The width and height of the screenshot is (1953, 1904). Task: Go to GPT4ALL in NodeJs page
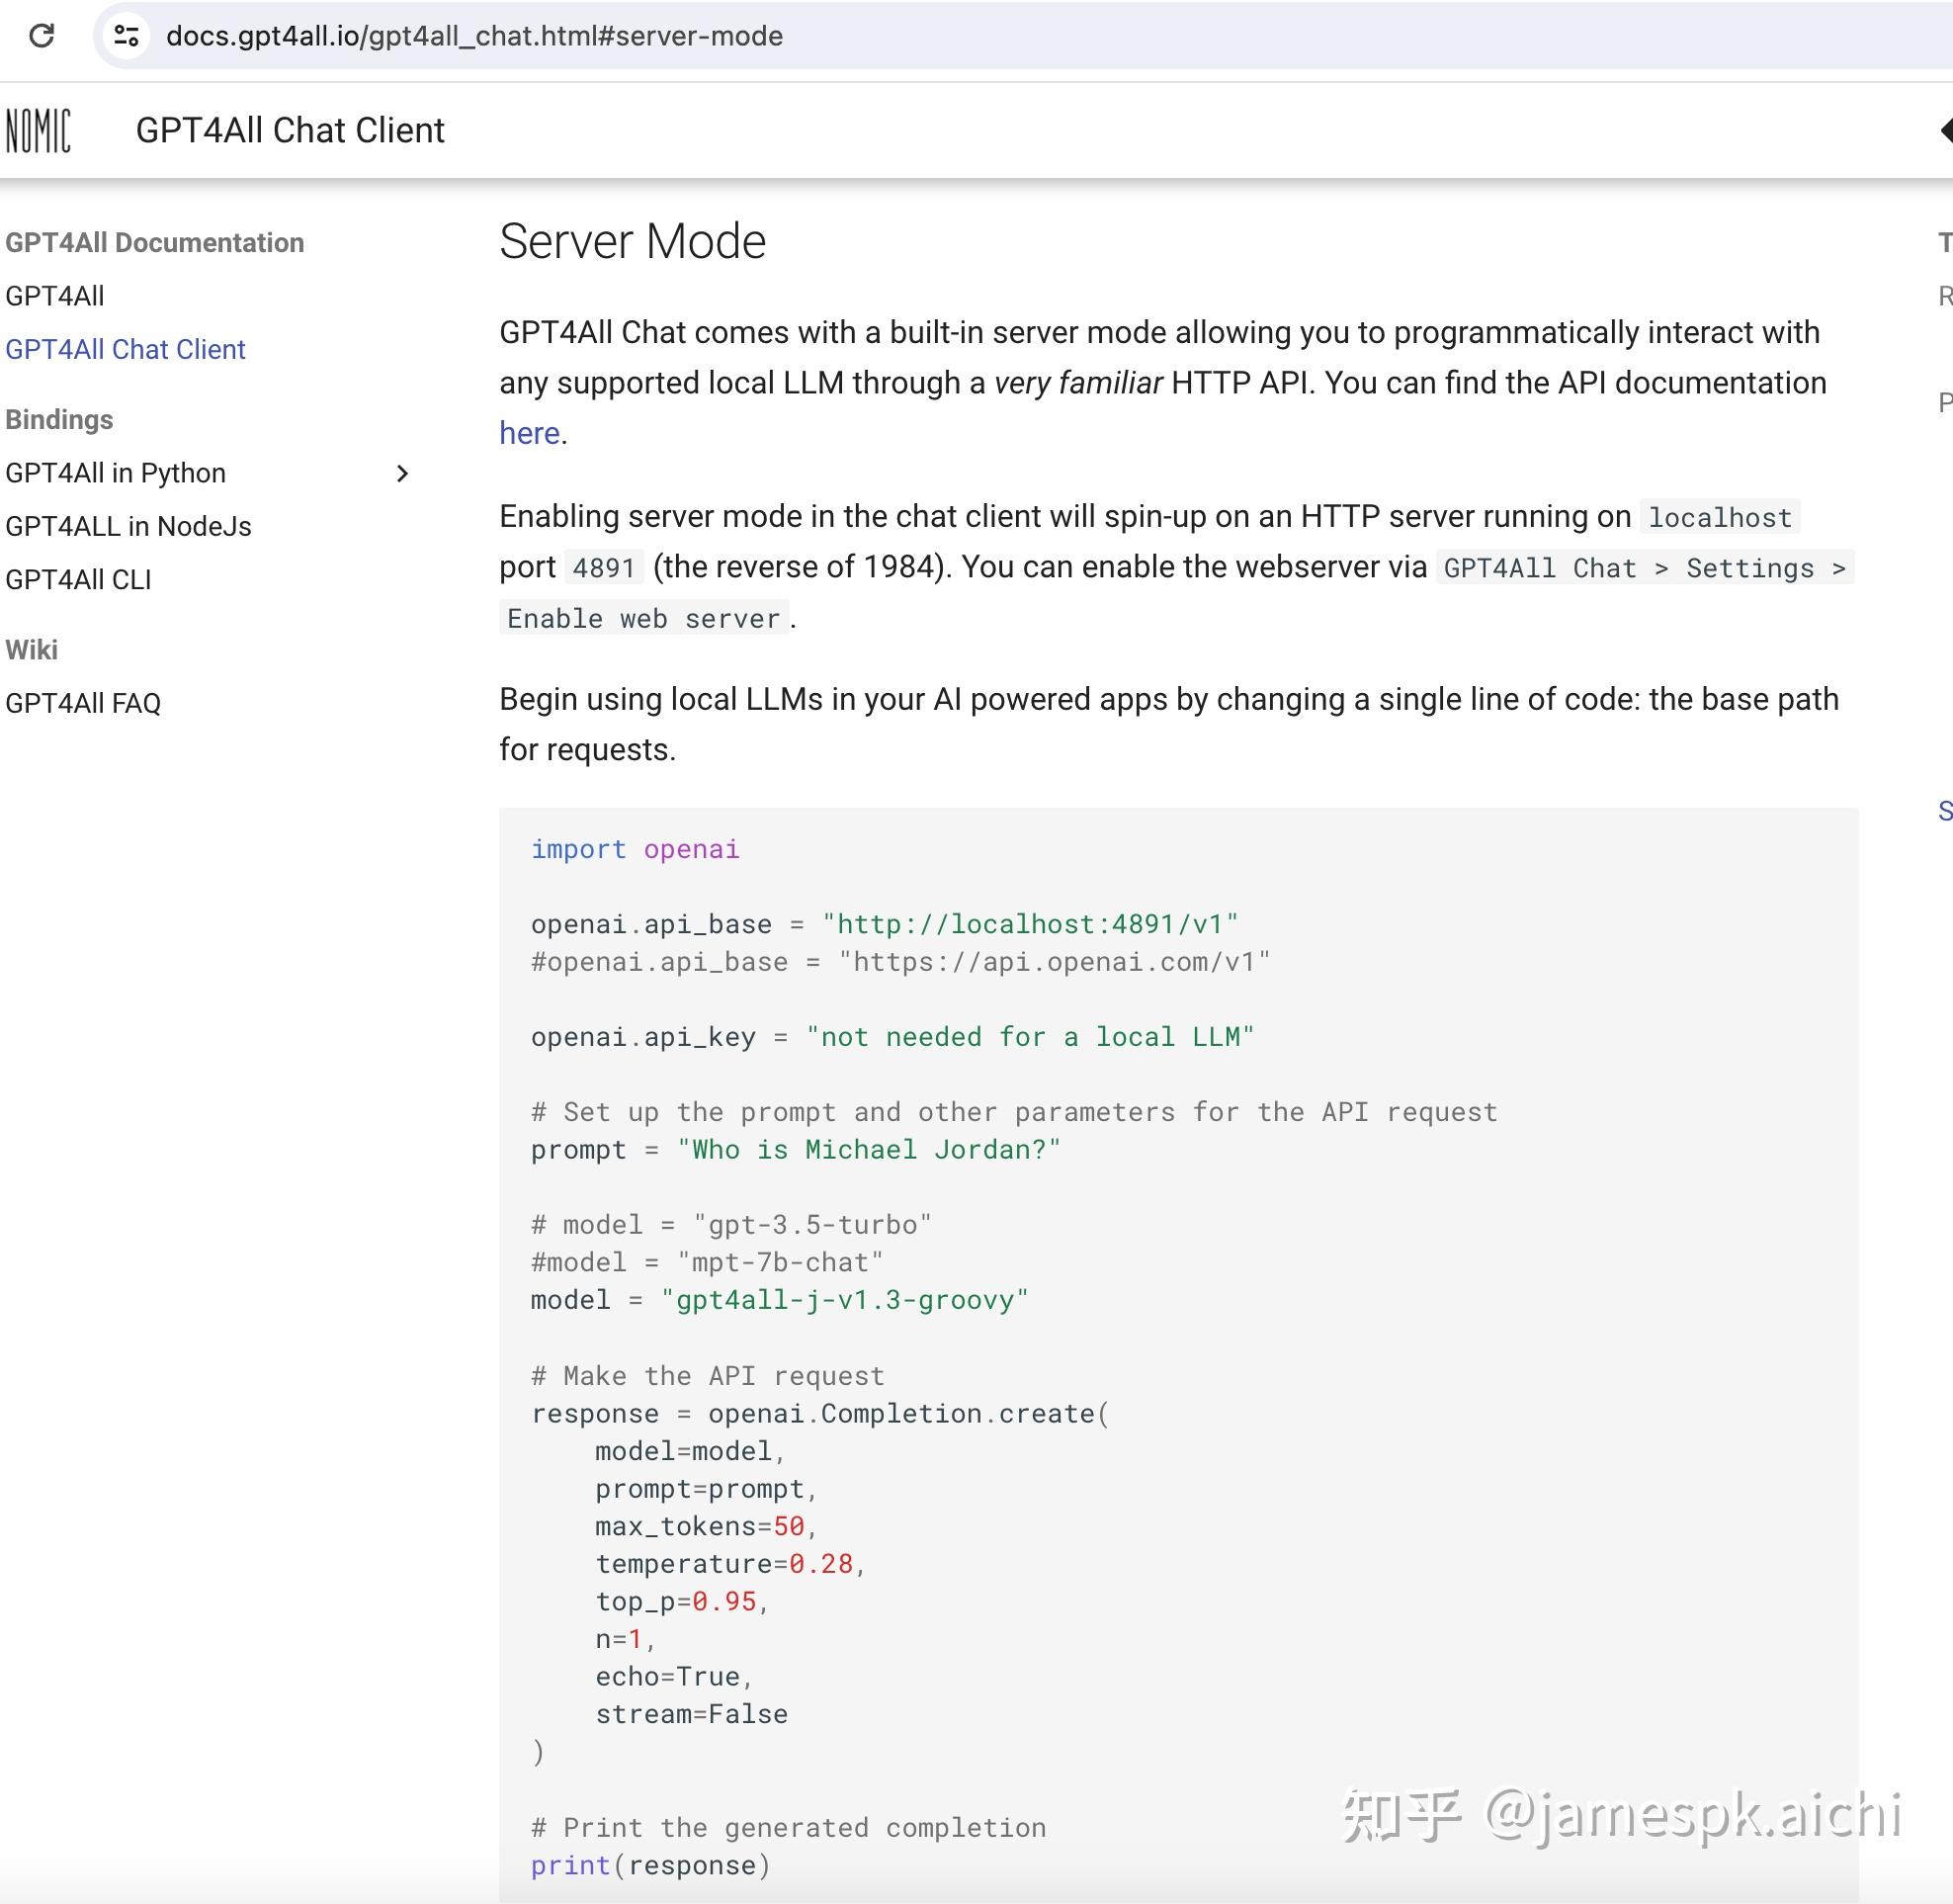pyautogui.click(x=128, y=526)
